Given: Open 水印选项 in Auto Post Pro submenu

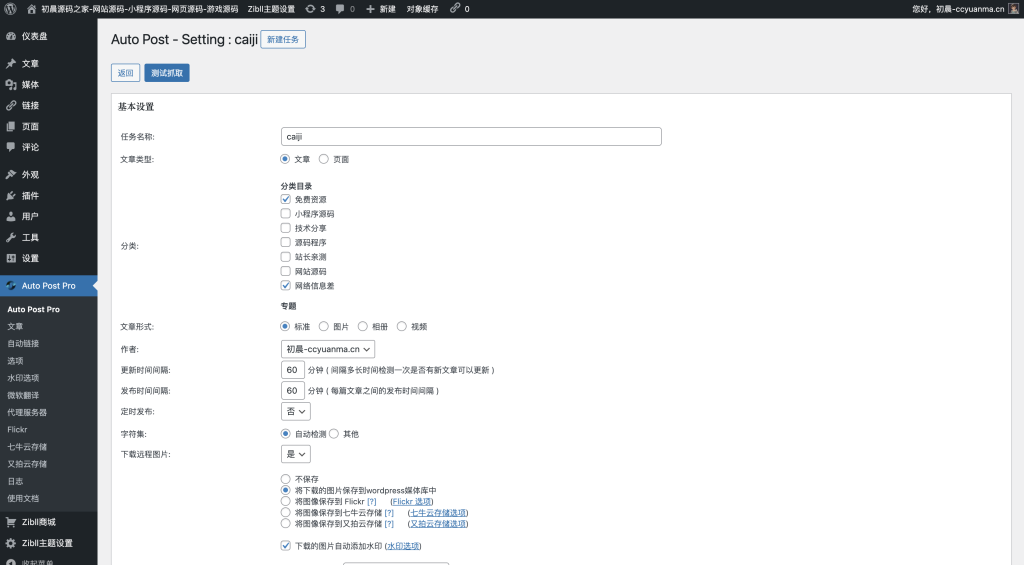Looking at the screenshot, I should coord(23,378).
